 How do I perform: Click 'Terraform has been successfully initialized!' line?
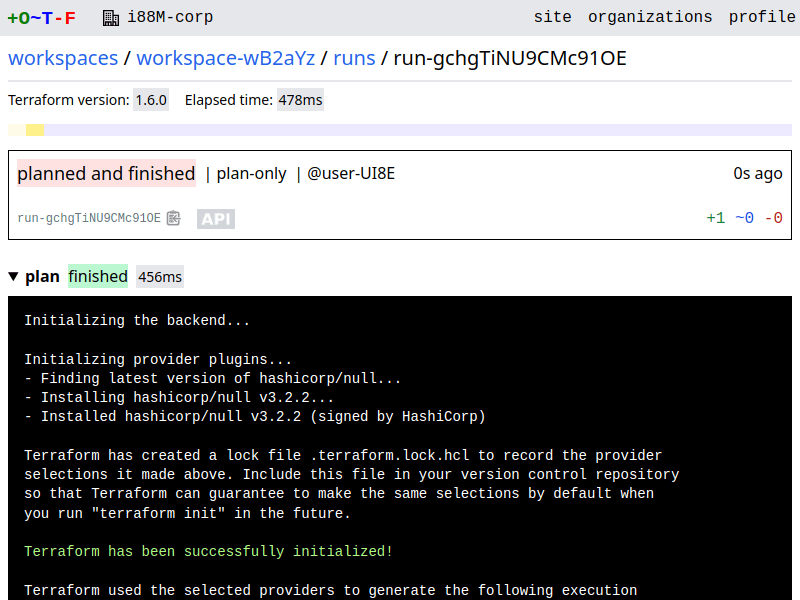[208, 552]
